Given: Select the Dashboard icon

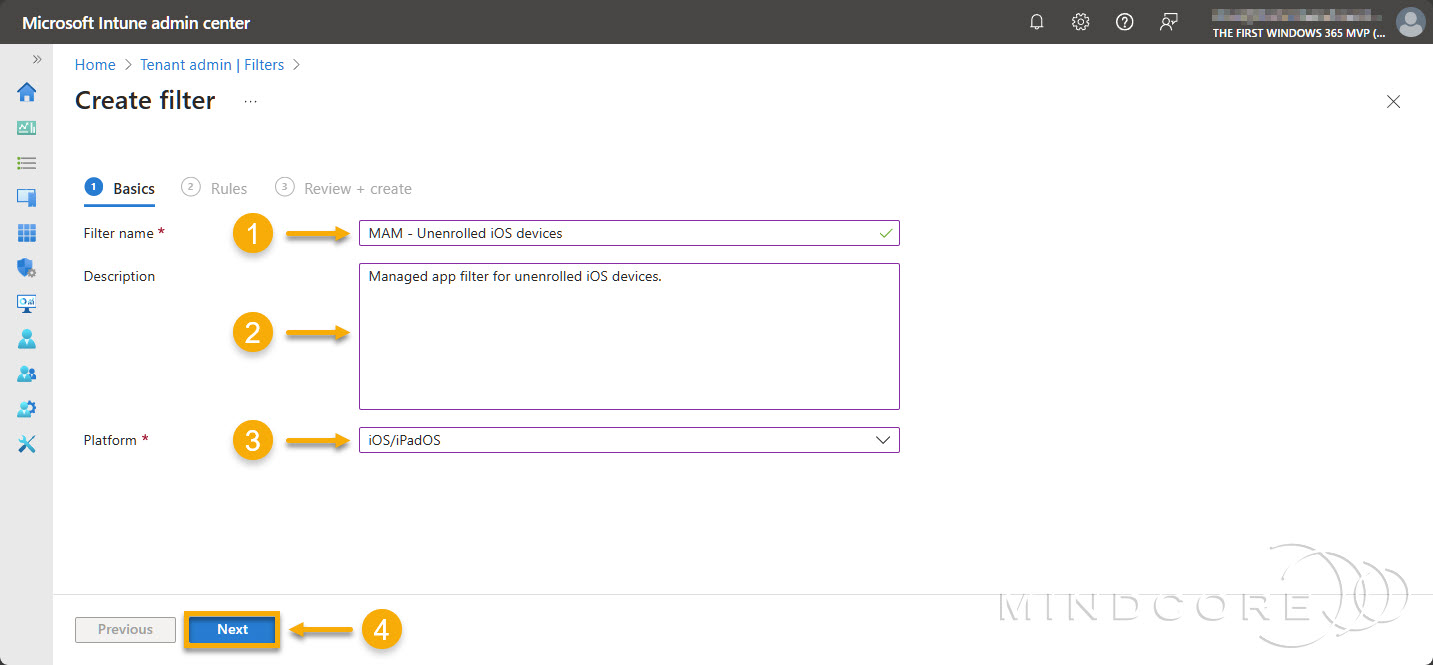Looking at the screenshot, I should tap(26, 127).
